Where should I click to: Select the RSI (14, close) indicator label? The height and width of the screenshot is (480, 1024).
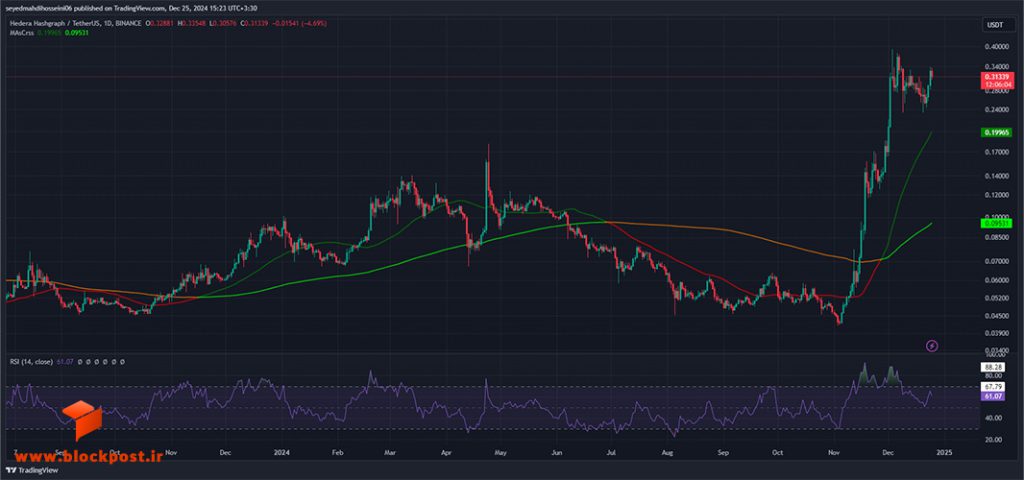coord(32,361)
